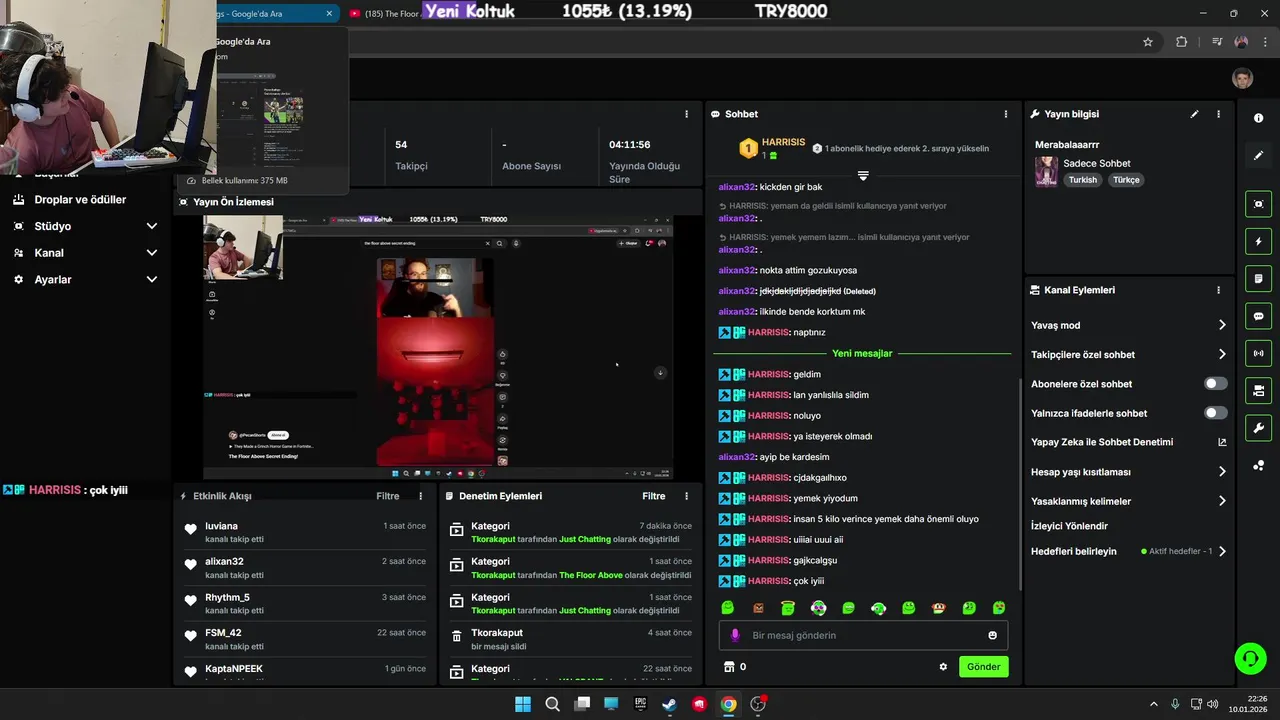Open Hedefleri belirleyin chevron
Screen dimensions: 1280x720
(1221, 551)
